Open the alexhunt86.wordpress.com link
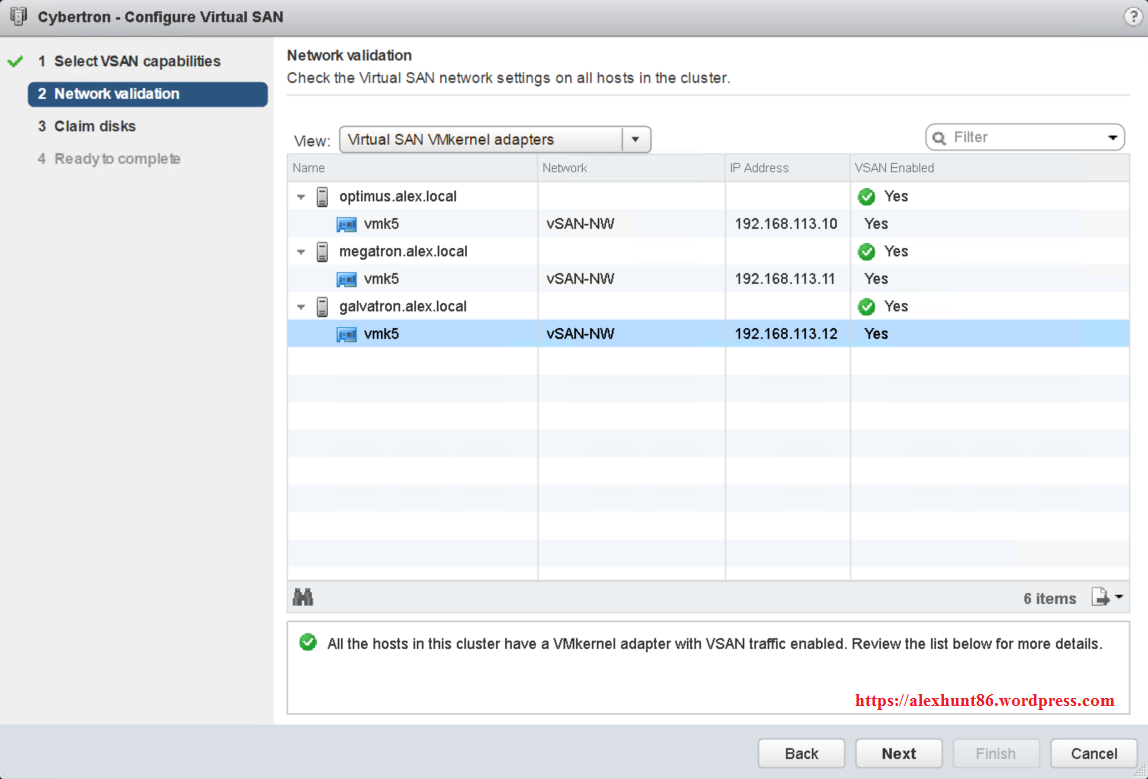This screenshot has height=779, width=1148. 985,700
